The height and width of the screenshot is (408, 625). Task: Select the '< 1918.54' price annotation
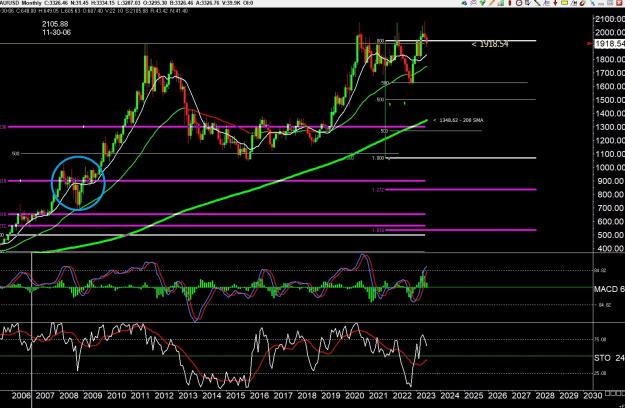[x=490, y=44]
